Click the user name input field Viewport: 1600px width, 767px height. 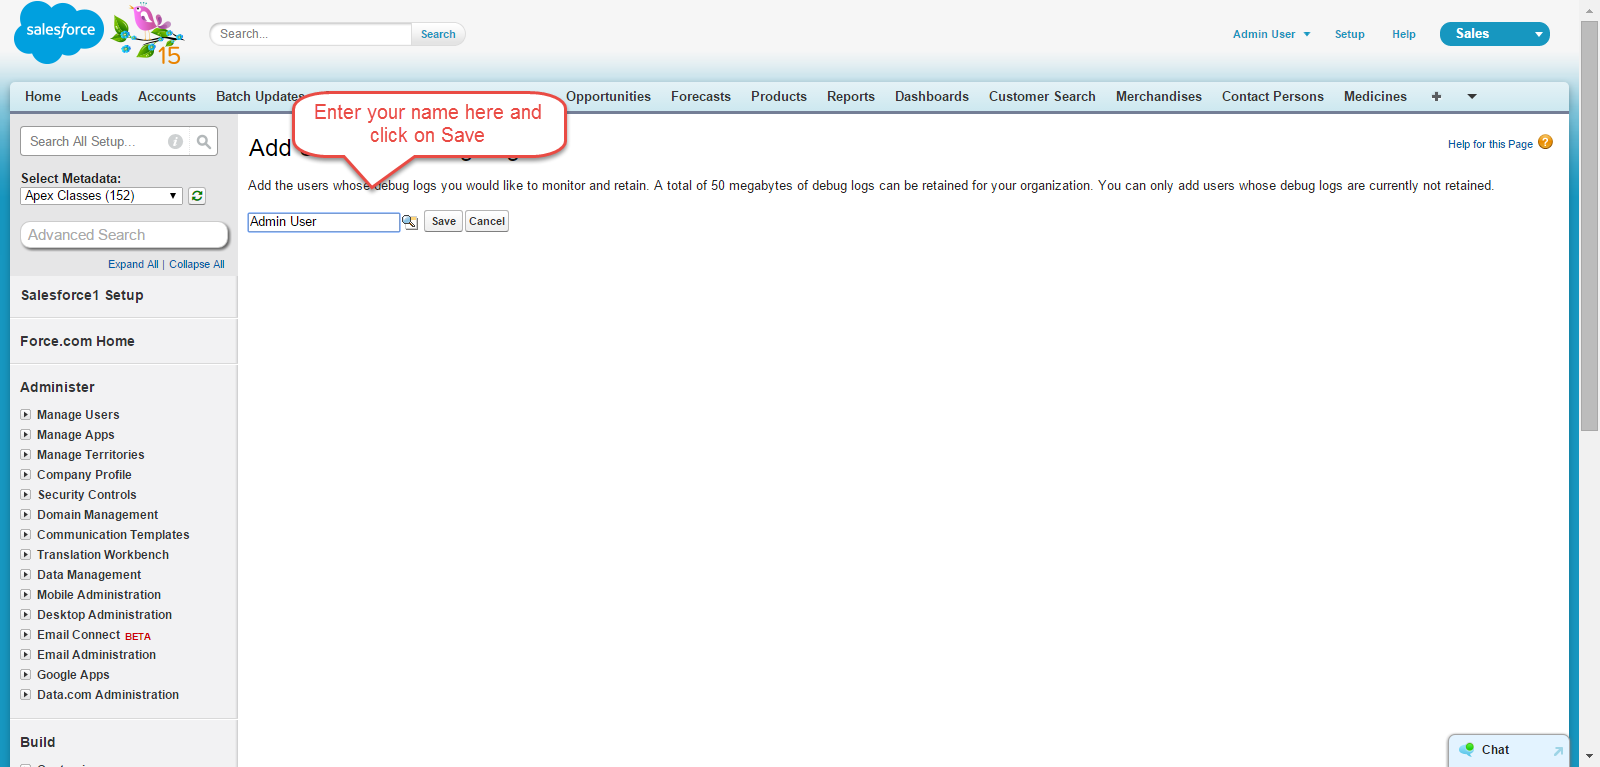pos(323,222)
